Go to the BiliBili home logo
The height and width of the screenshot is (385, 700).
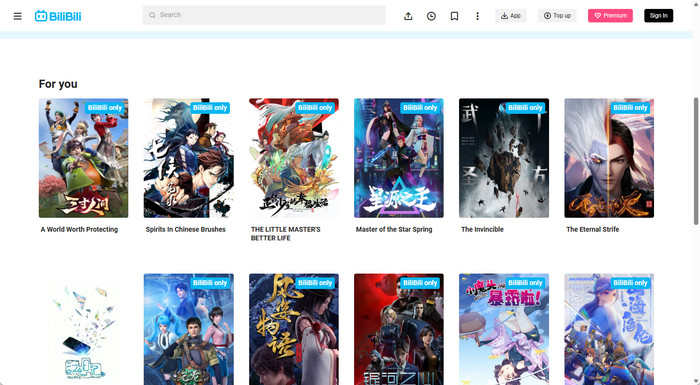click(x=58, y=16)
